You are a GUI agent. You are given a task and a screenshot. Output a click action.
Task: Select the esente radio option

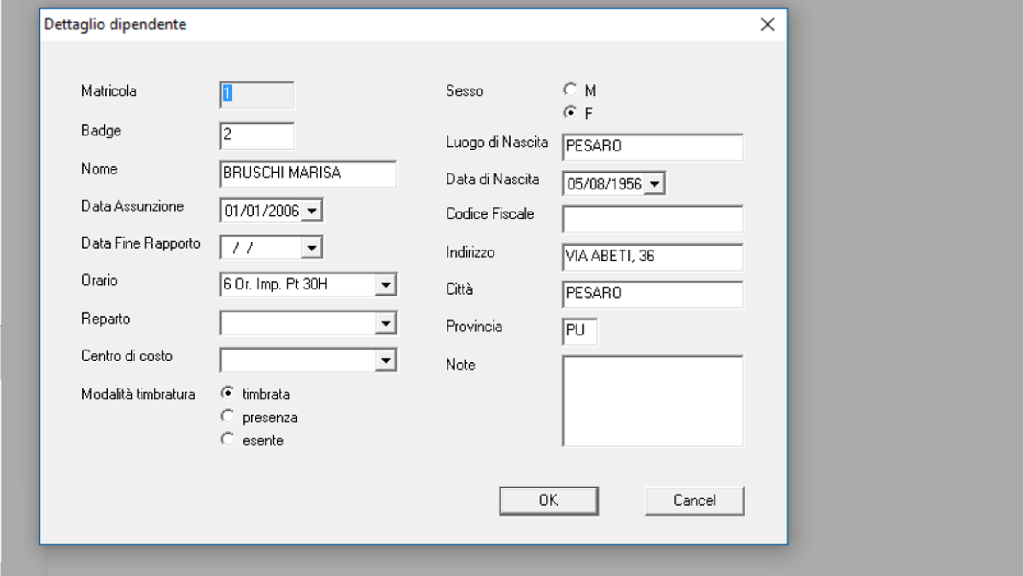tap(227, 439)
